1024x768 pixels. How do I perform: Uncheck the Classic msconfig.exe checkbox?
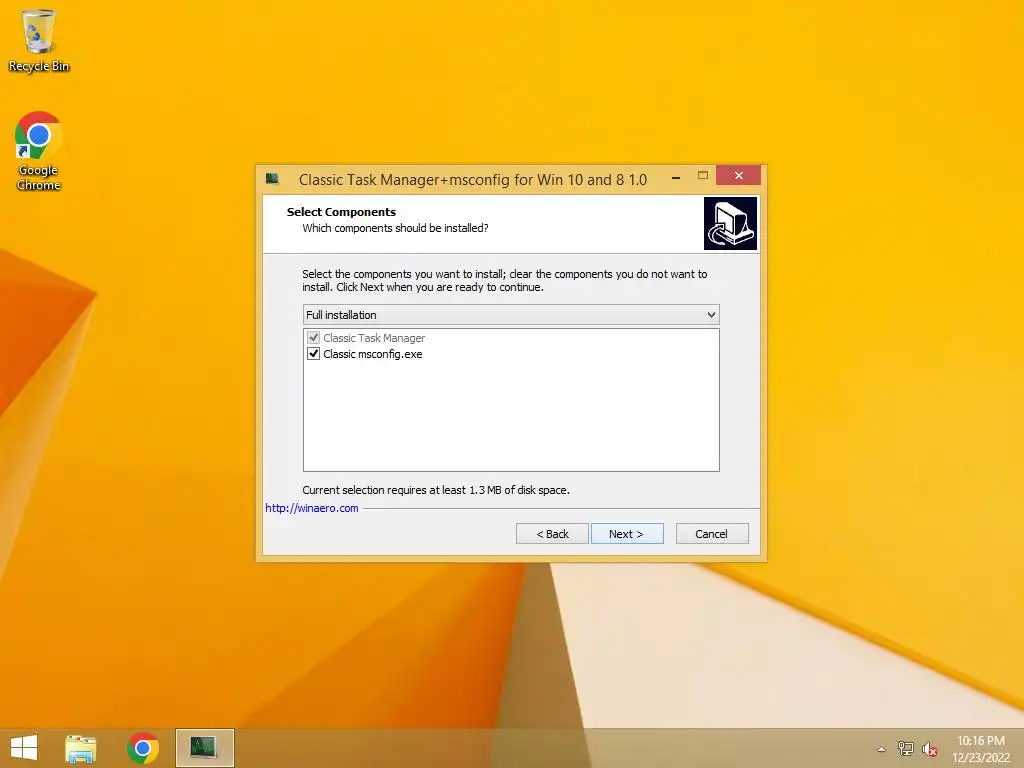point(313,354)
